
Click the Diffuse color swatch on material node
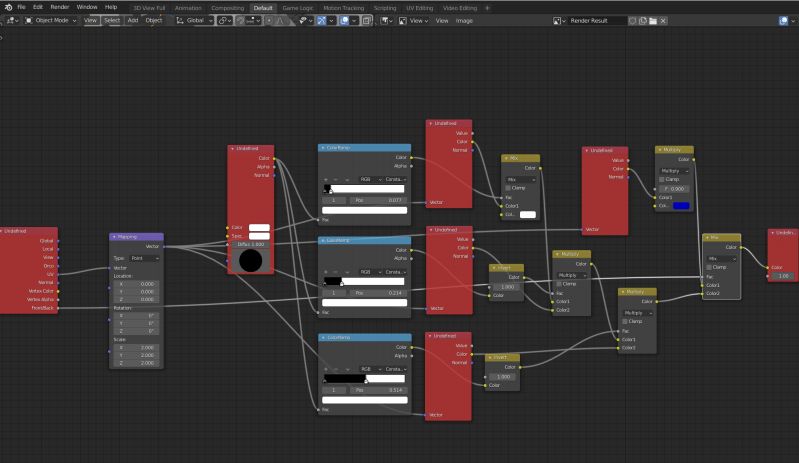tap(259, 228)
